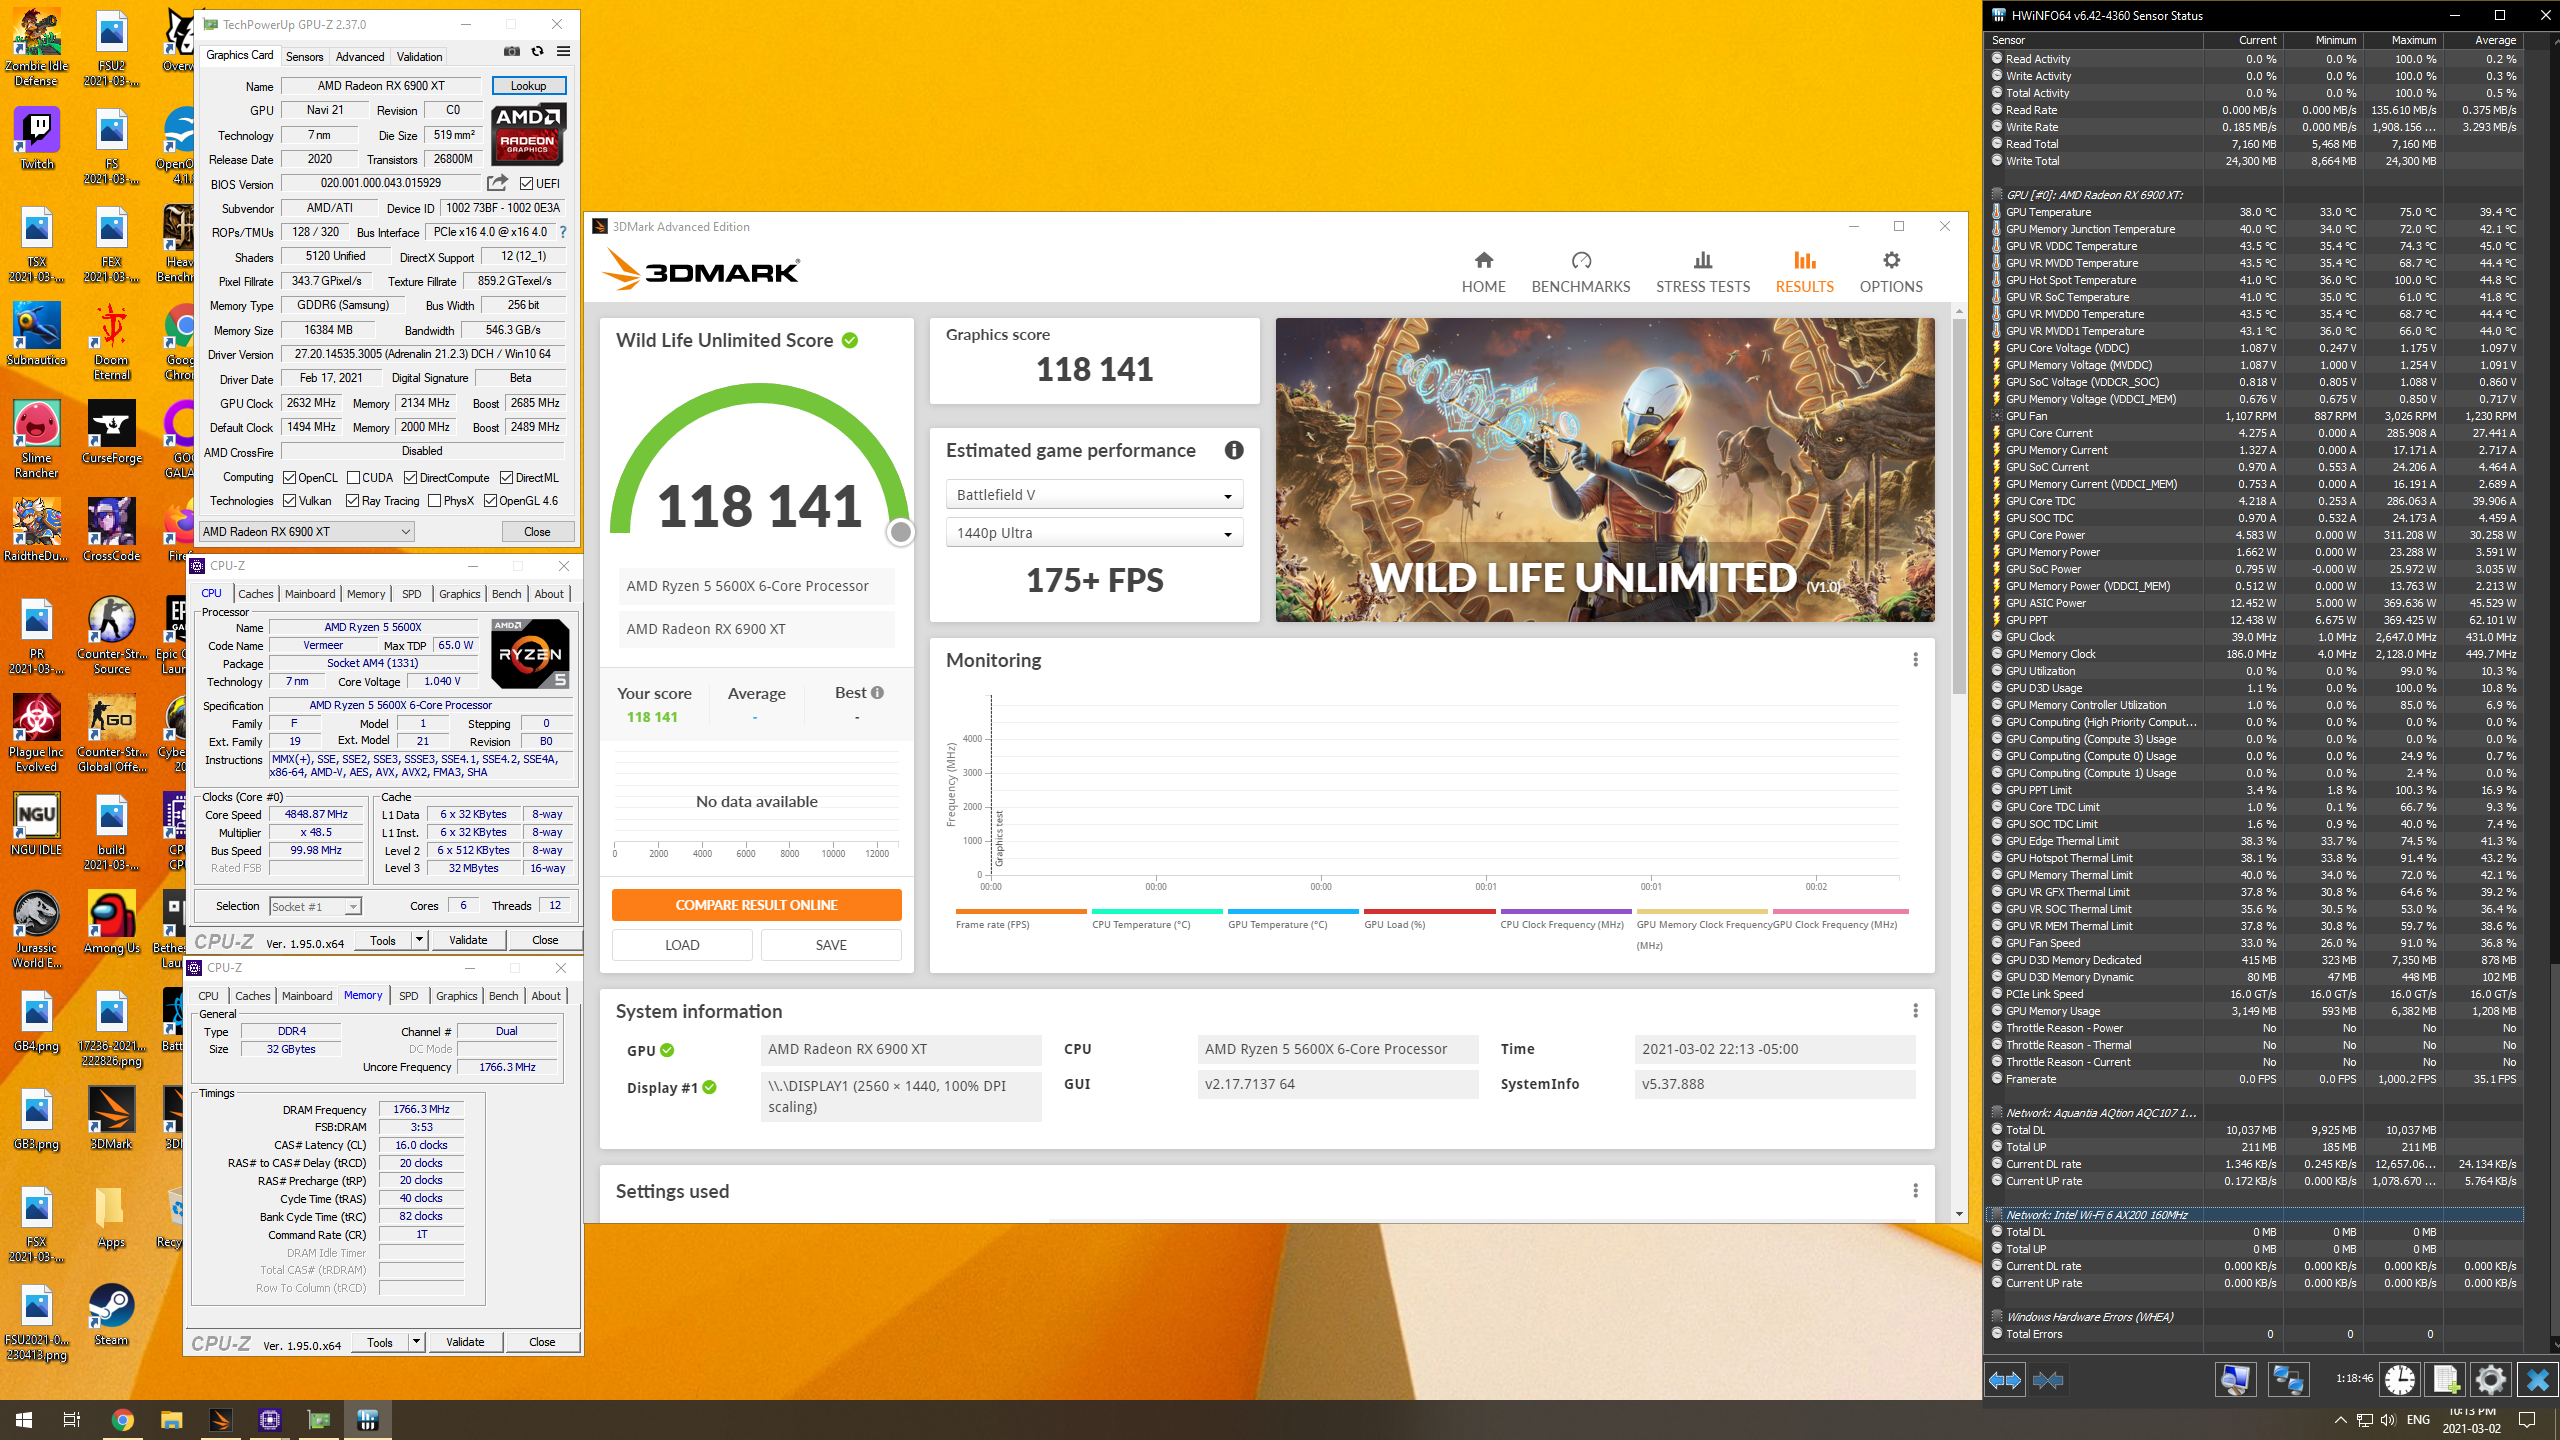Open the Battlefield V game dropdown

pos(1094,494)
